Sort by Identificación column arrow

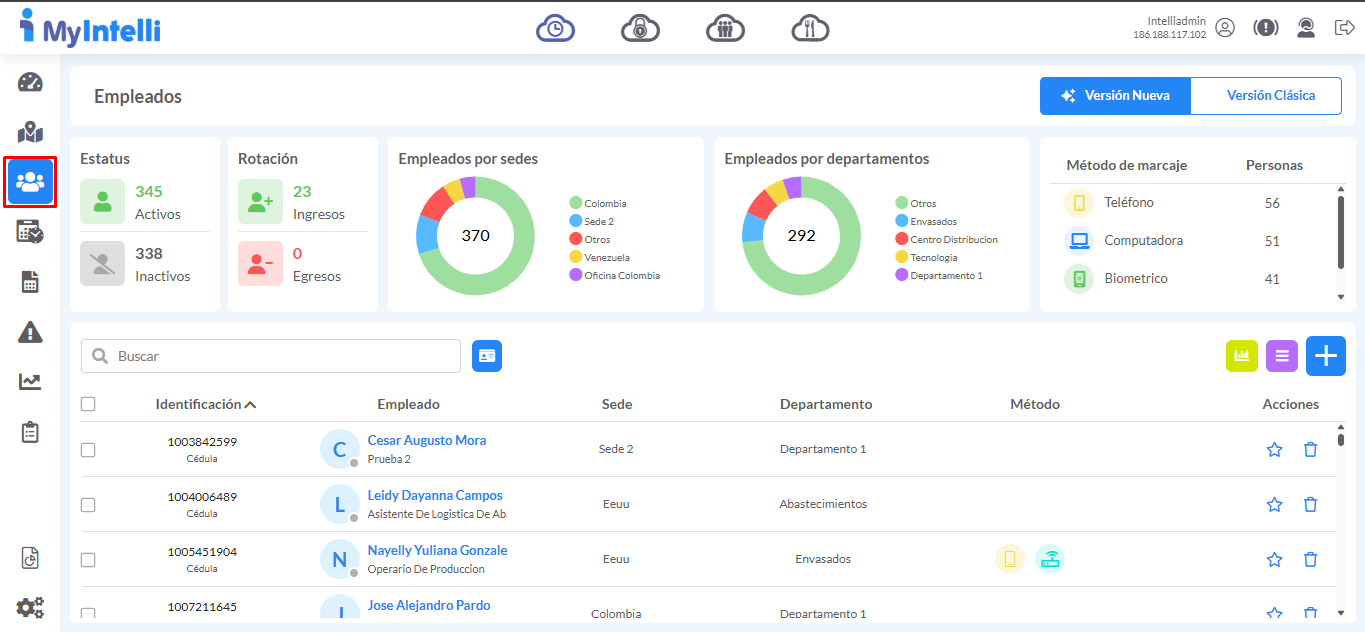pyautogui.click(x=250, y=405)
